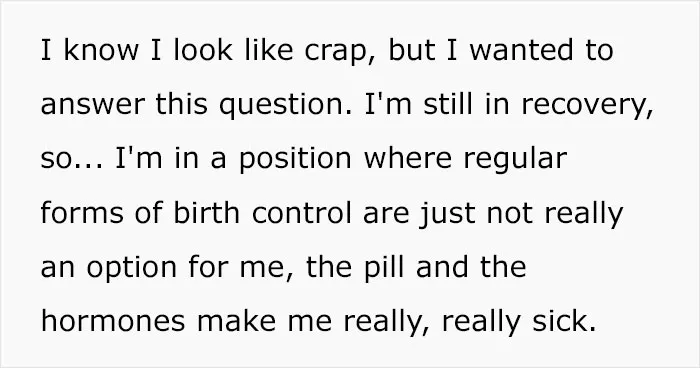Click the word "option" in fifth line
Viewport: 700px width, 368px height.
point(131,268)
